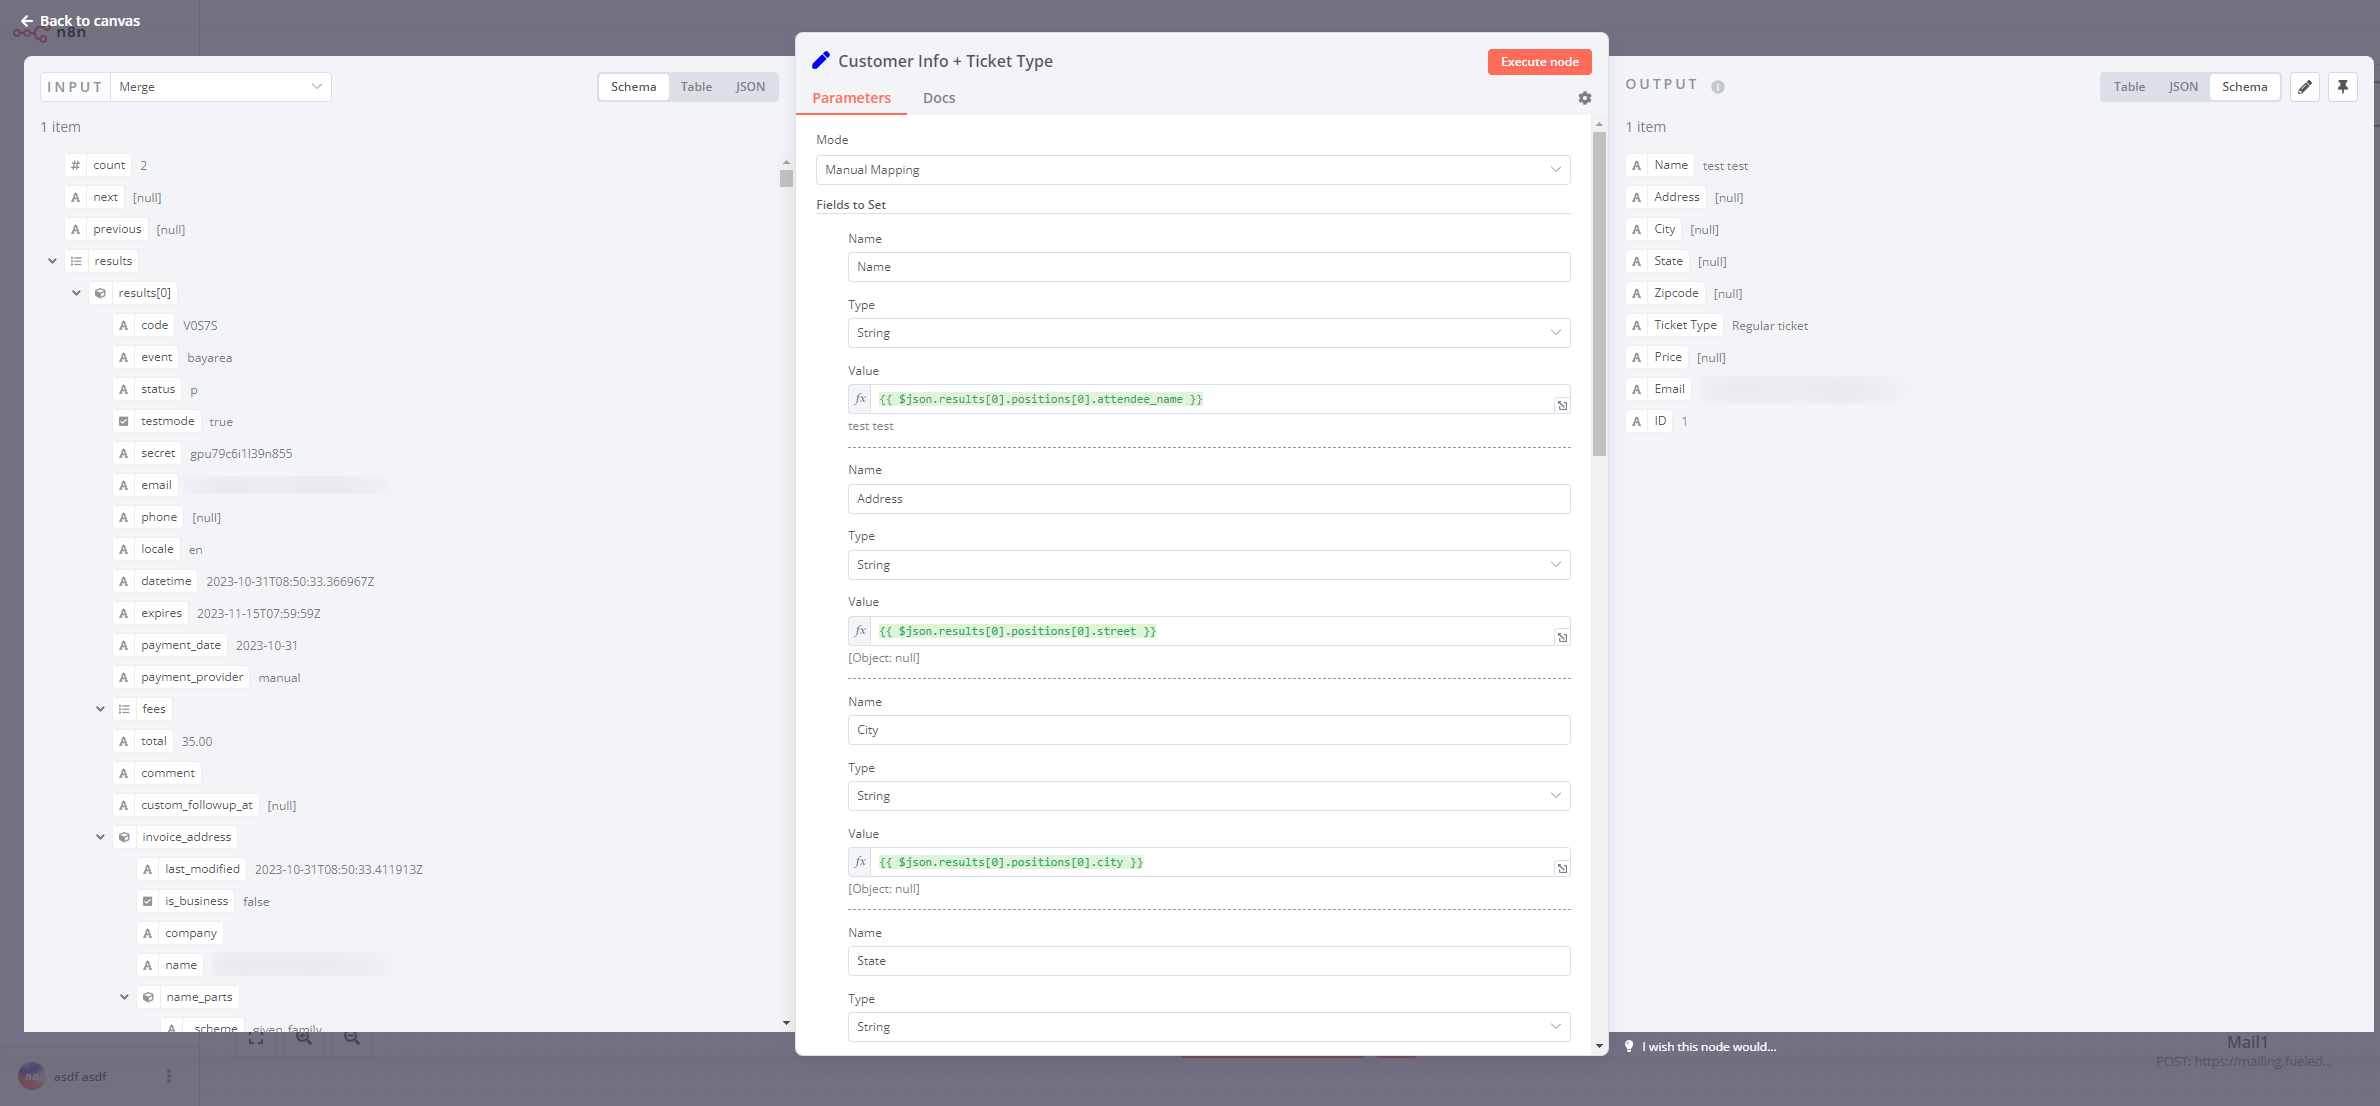Viewport: 2380px width, 1106px height.
Task: Click the edit output pencil icon
Action: (x=2304, y=87)
